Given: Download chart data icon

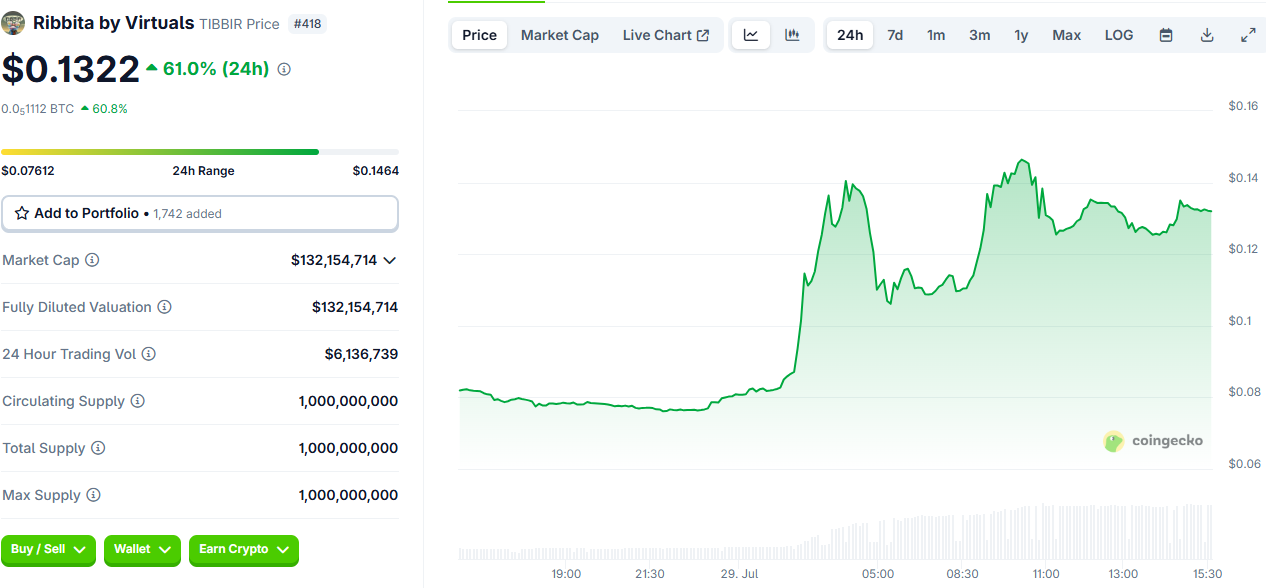Looking at the screenshot, I should coord(1207,35).
